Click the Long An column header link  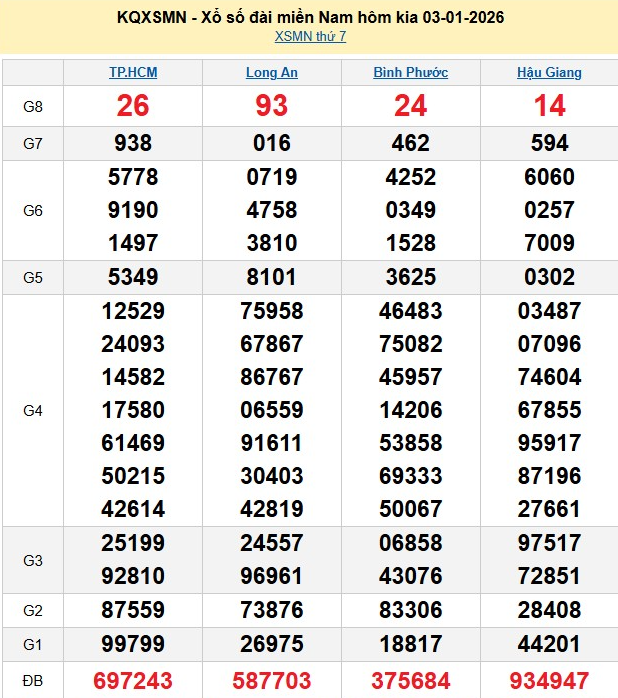point(272,73)
